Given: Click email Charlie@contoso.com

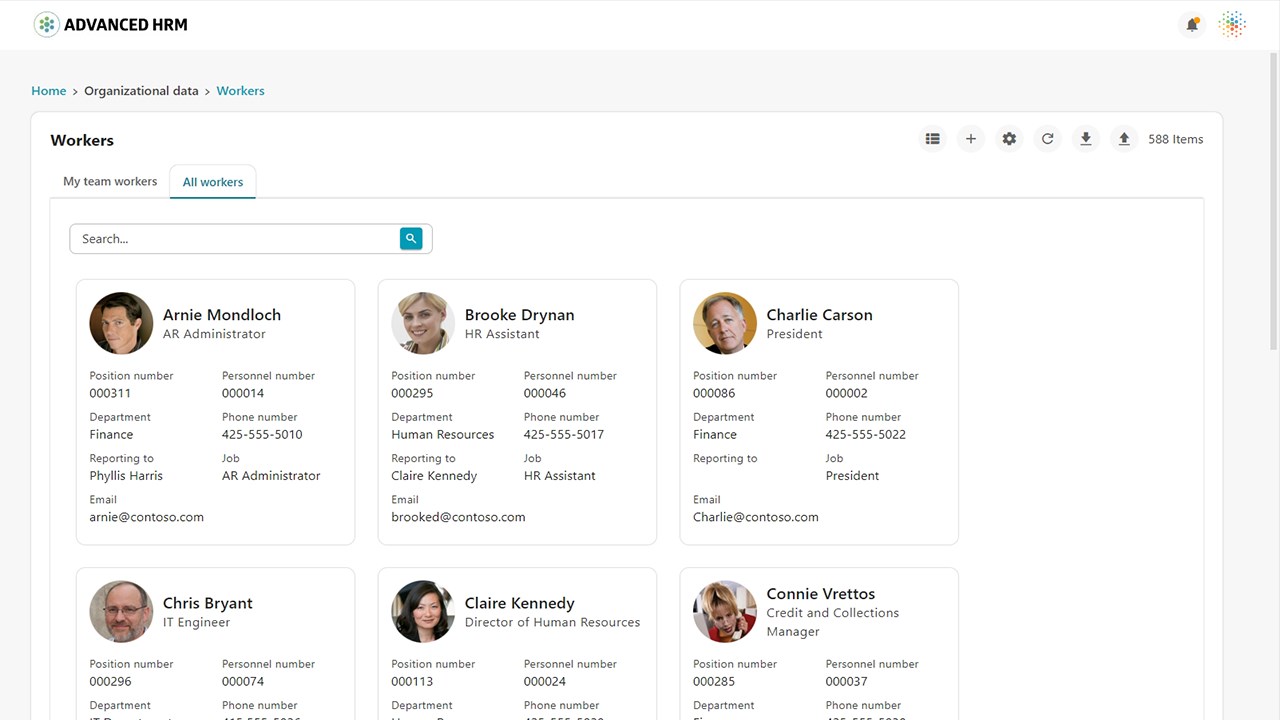Looking at the screenshot, I should (x=755, y=517).
